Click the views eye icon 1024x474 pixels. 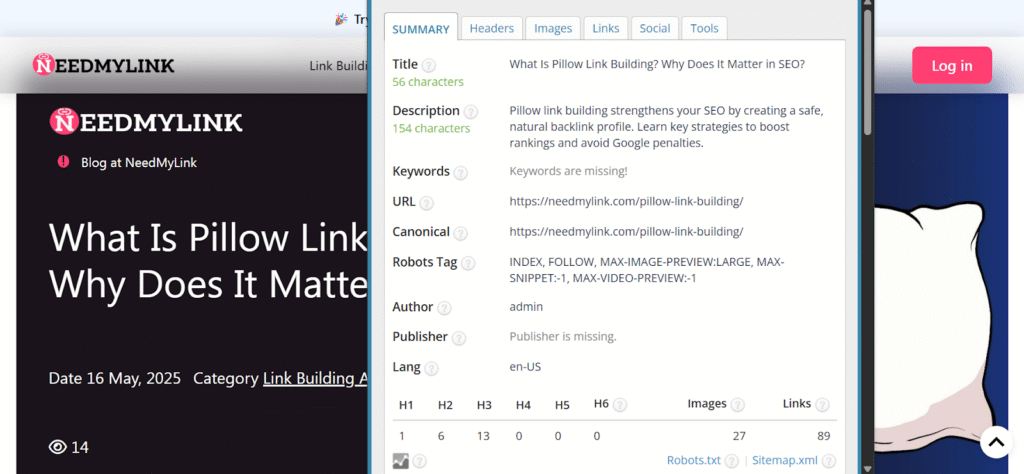point(58,447)
